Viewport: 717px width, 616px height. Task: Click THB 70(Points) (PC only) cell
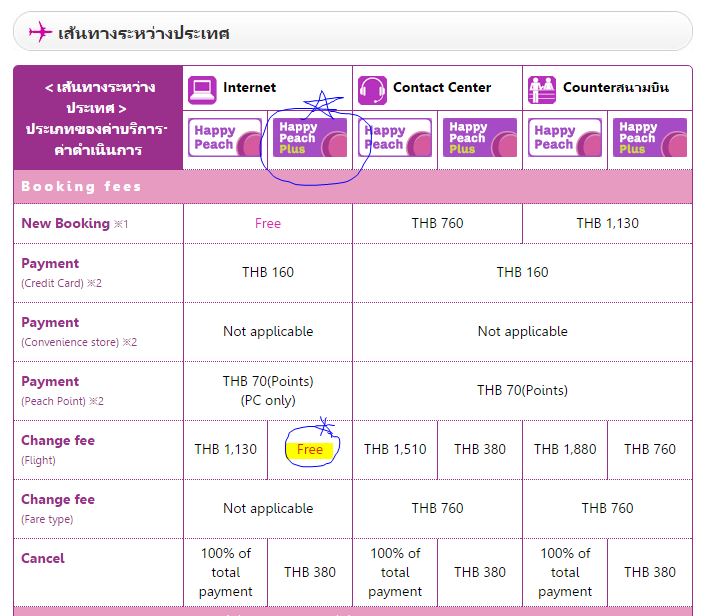point(268,391)
